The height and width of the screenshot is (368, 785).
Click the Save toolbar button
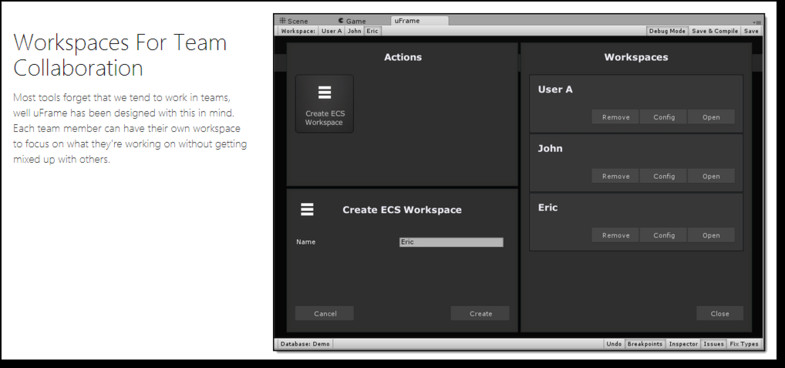pos(750,31)
